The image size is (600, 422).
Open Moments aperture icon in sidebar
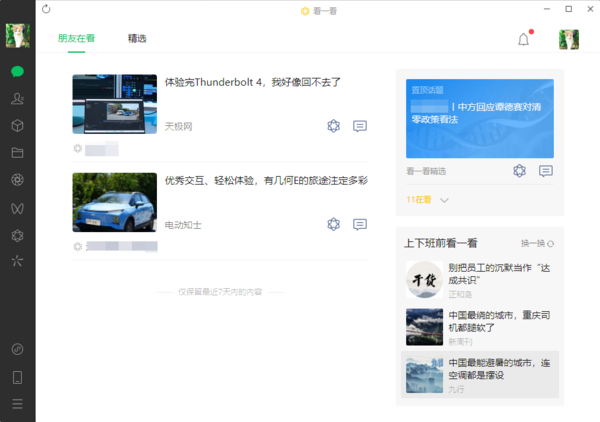(17, 180)
